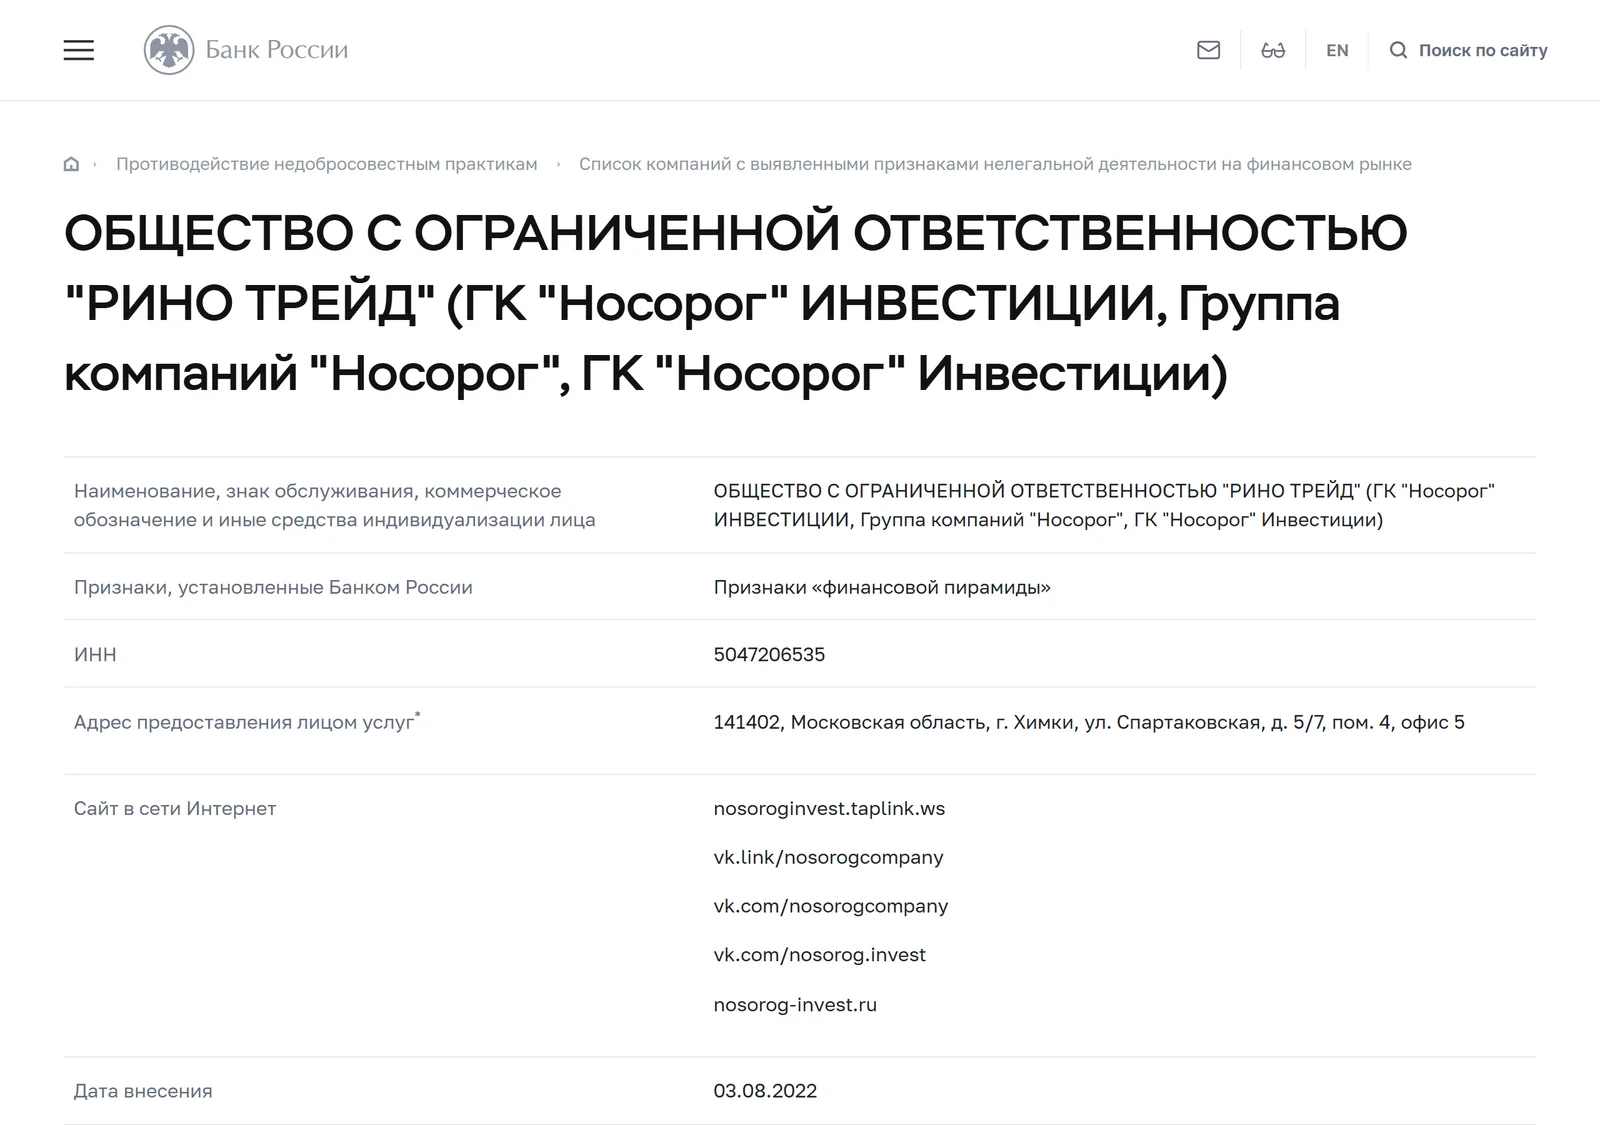Click Признаки, установленные Банком России label
The width and height of the screenshot is (1600, 1125).
coord(273,587)
